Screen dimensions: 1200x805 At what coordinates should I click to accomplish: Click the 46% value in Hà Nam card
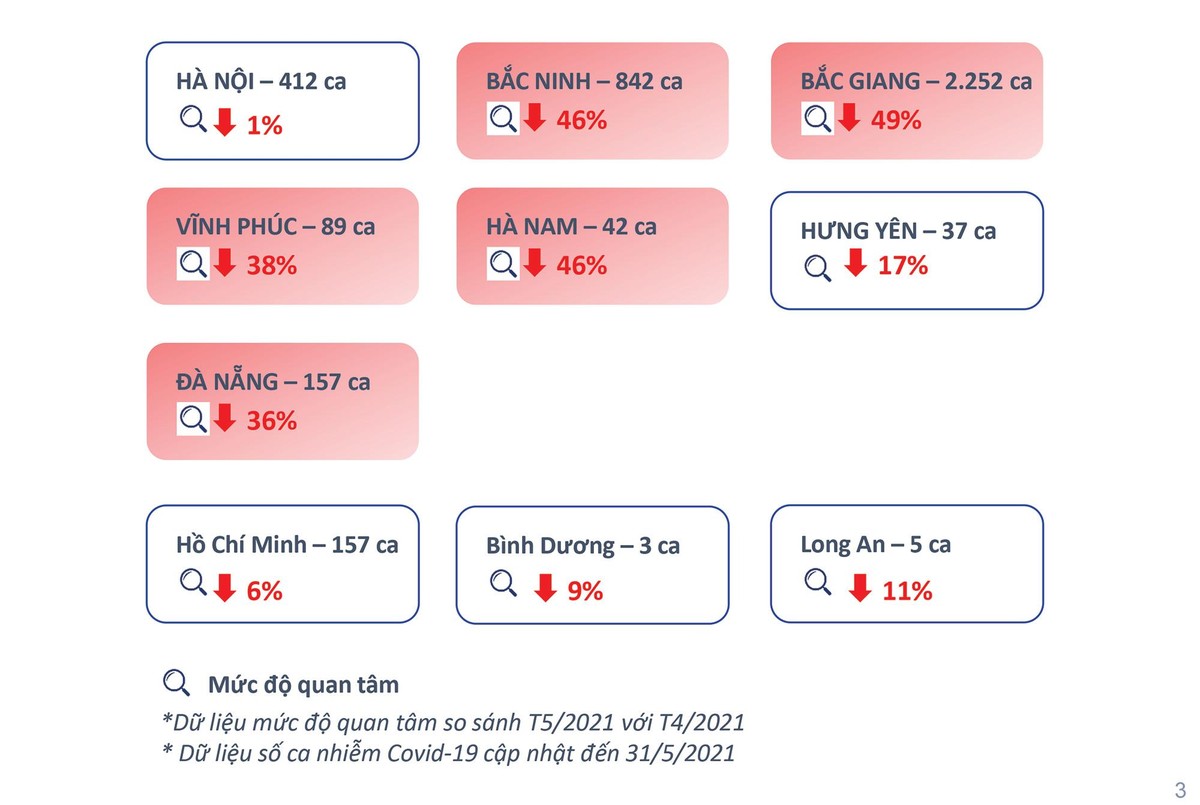pyautogui.click(x=582, y=266)
